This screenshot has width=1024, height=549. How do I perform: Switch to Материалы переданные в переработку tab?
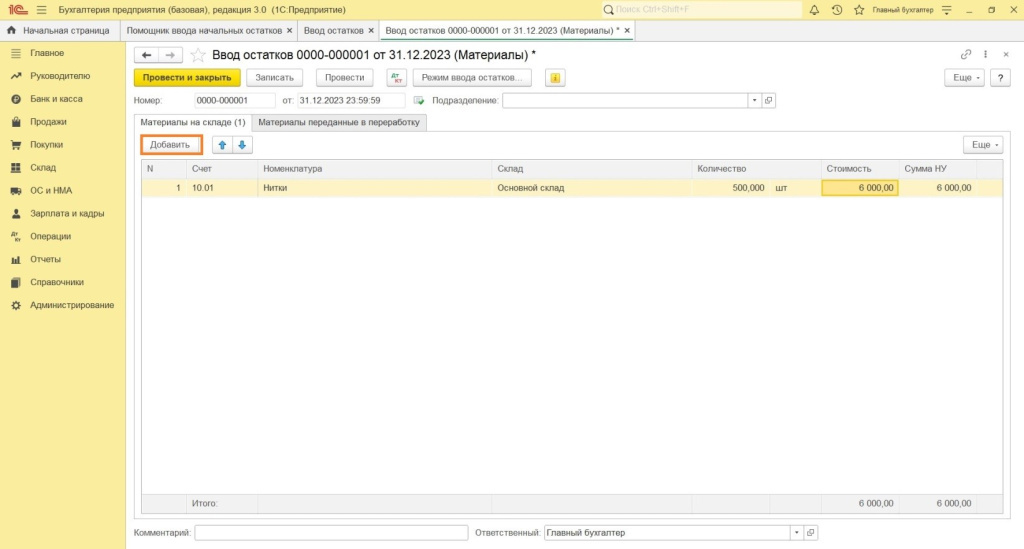point(341,122)
